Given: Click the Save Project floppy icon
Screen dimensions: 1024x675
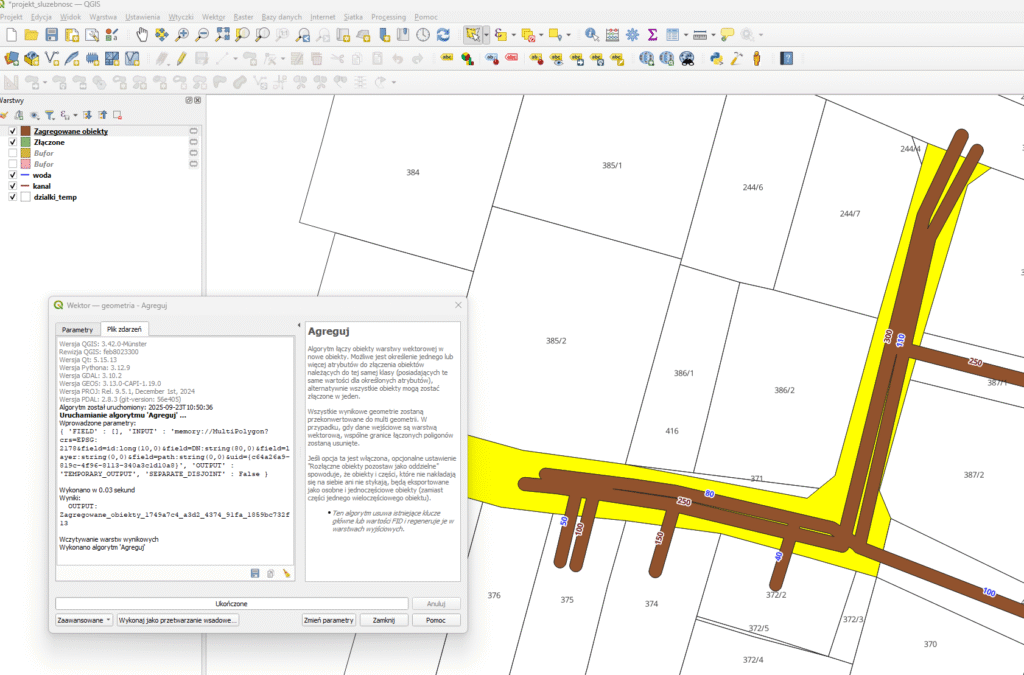Looking at the screenshot, I should (52, 35).
